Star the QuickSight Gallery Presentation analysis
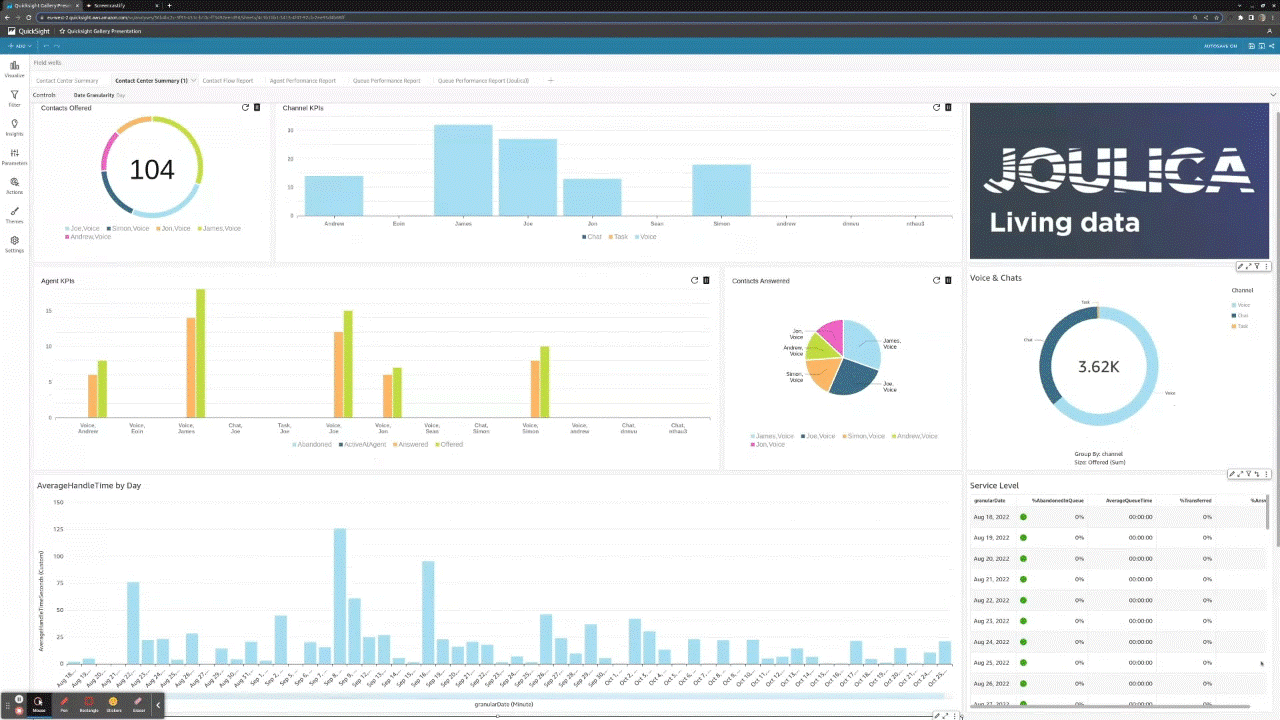The height and width of the screenshot is (720, 1280). coord(62,31)
